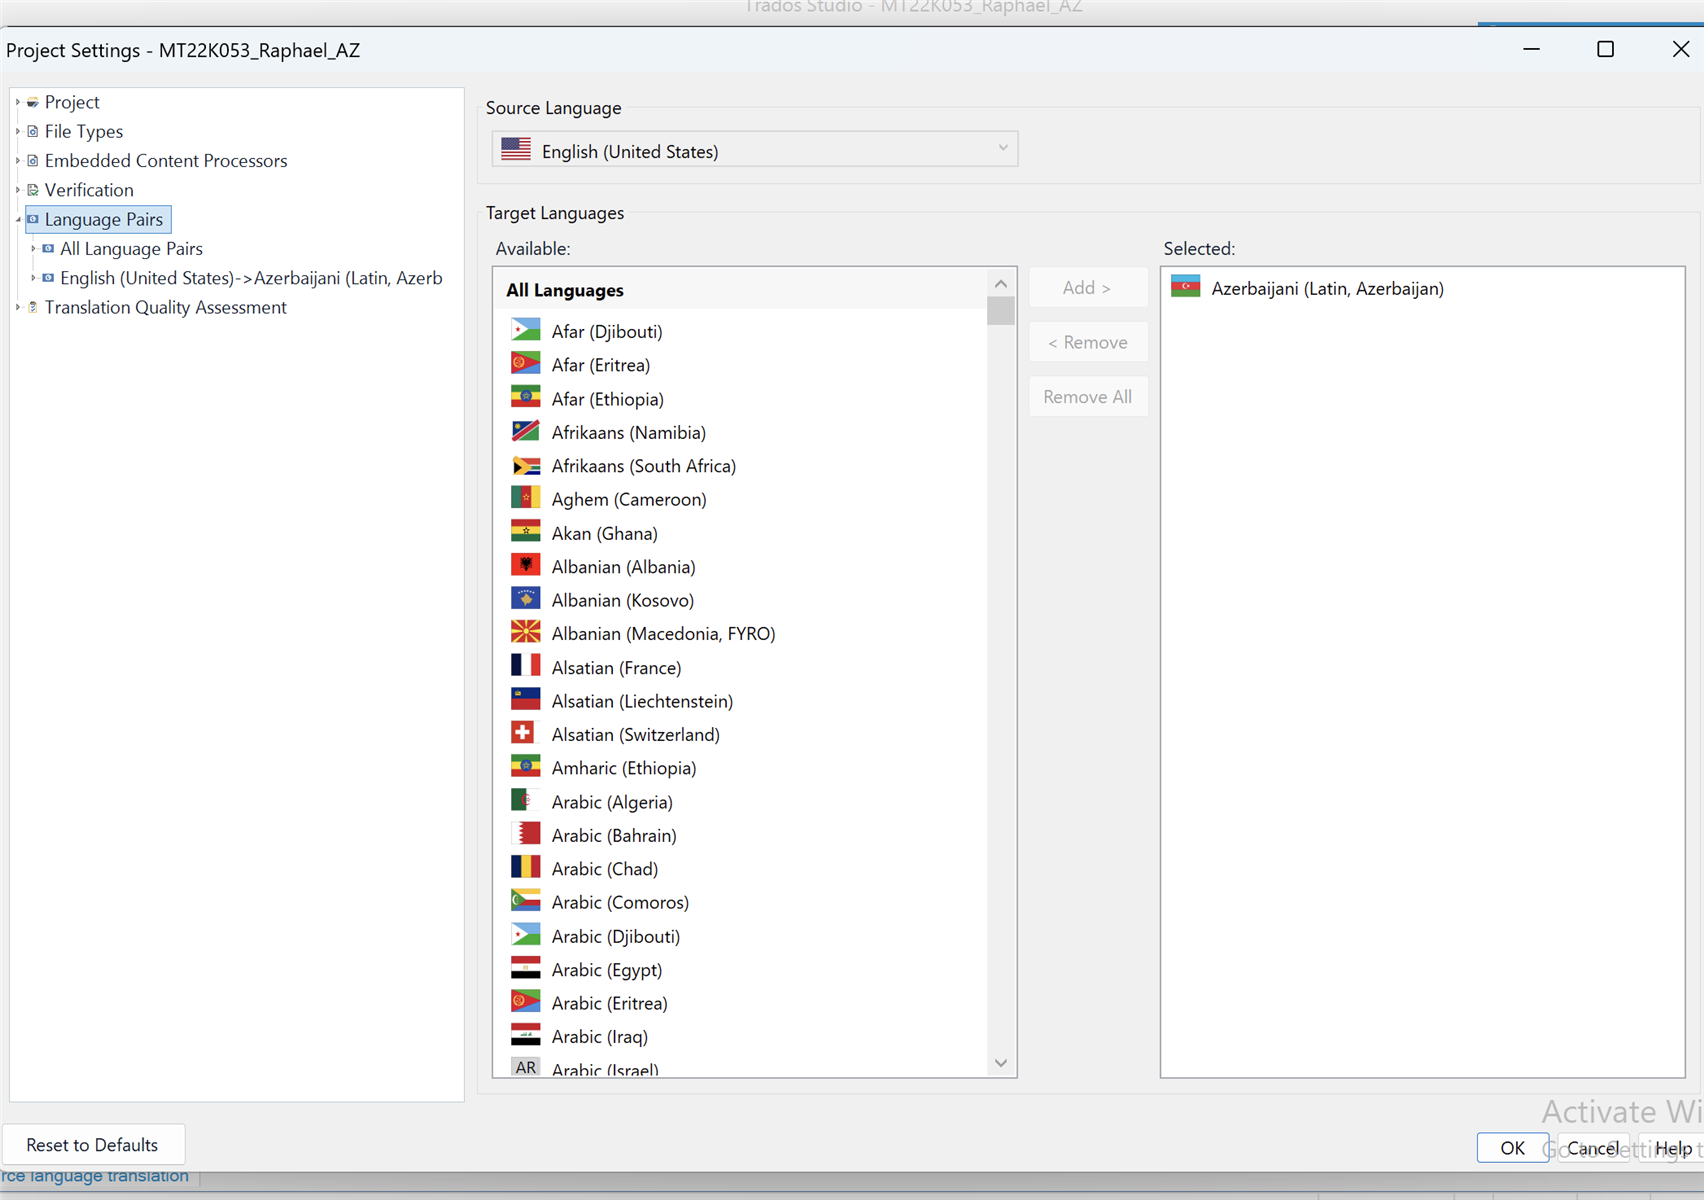Select Embedded Content Processors item
The height and width of the screenshot is (1200, 1704).
[166, 160]
